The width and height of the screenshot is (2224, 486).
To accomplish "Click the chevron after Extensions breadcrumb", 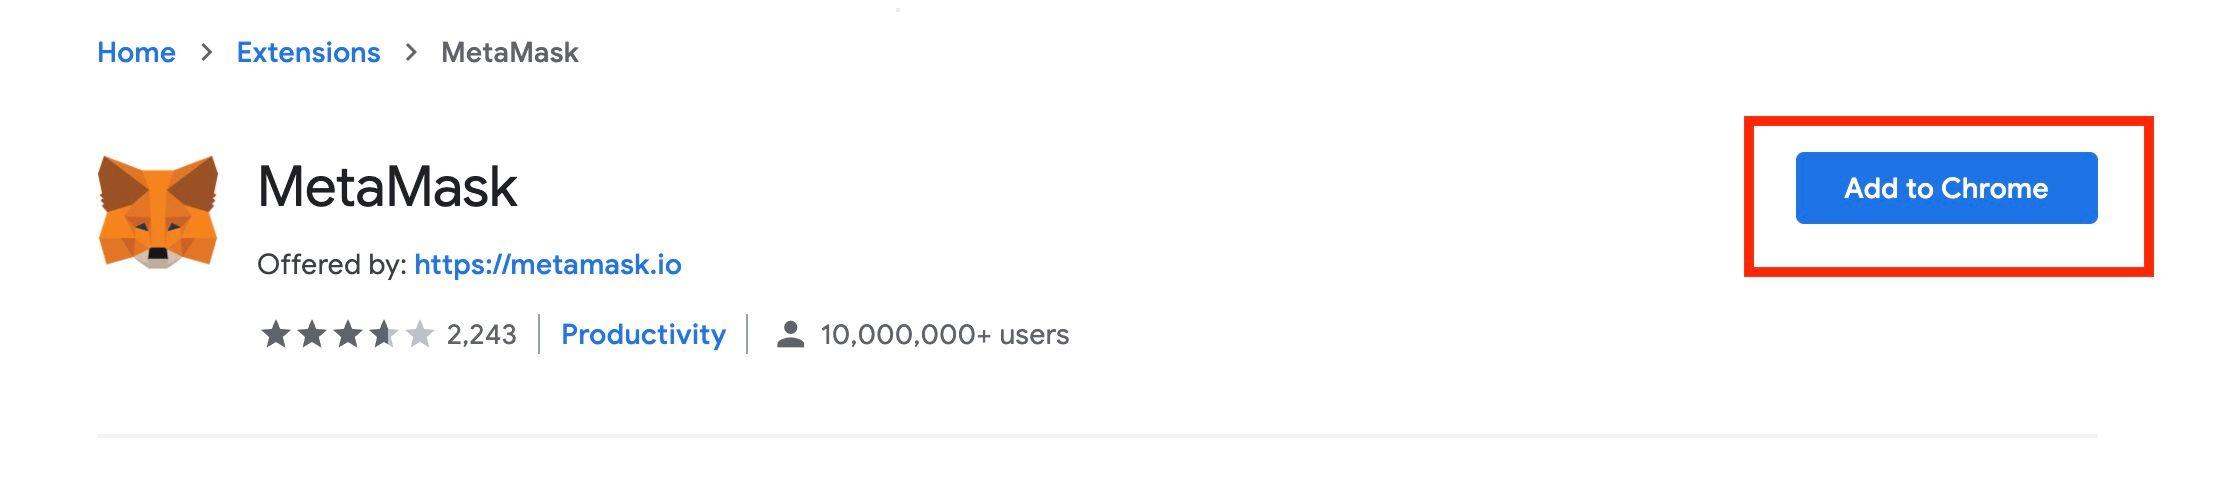I will (411, 52).
